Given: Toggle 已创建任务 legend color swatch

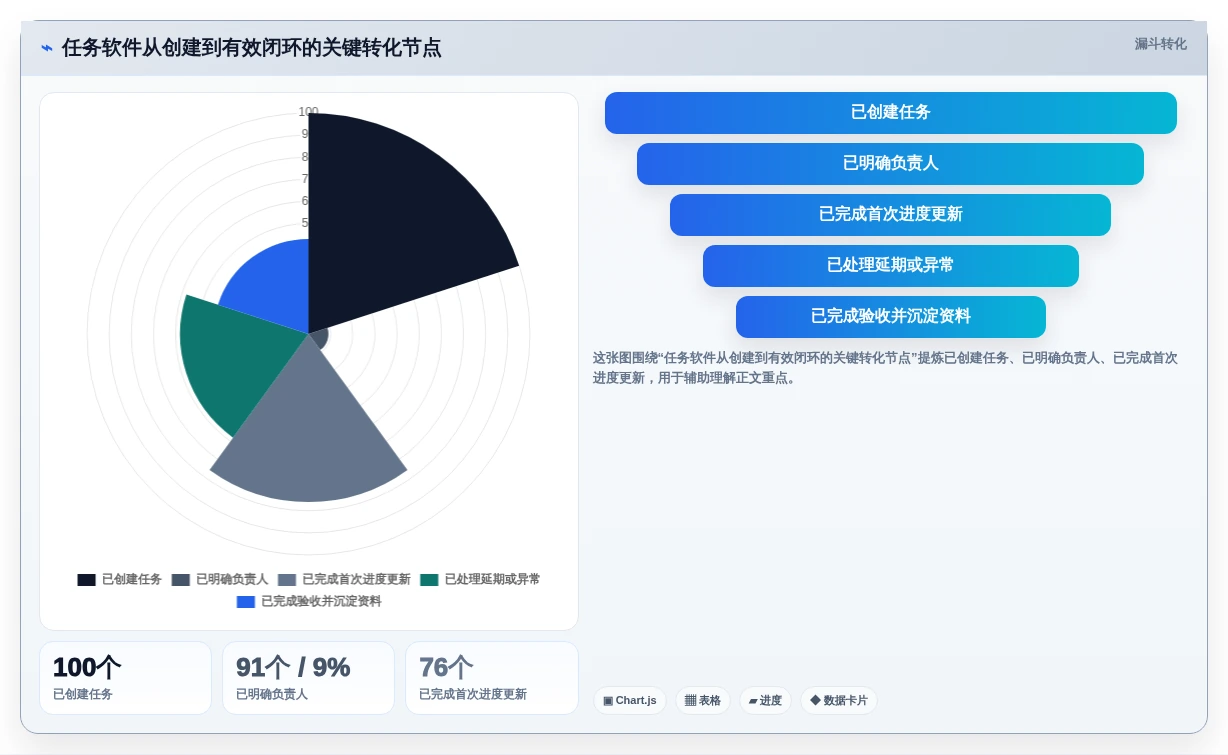Looking at the screenshot, I should click(87, 580).
